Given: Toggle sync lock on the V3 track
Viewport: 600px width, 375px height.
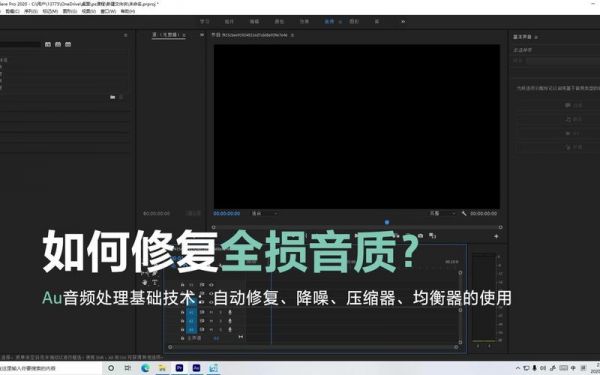Looking at the screenshot, I should pyautogui.click(x=202, y=285).
